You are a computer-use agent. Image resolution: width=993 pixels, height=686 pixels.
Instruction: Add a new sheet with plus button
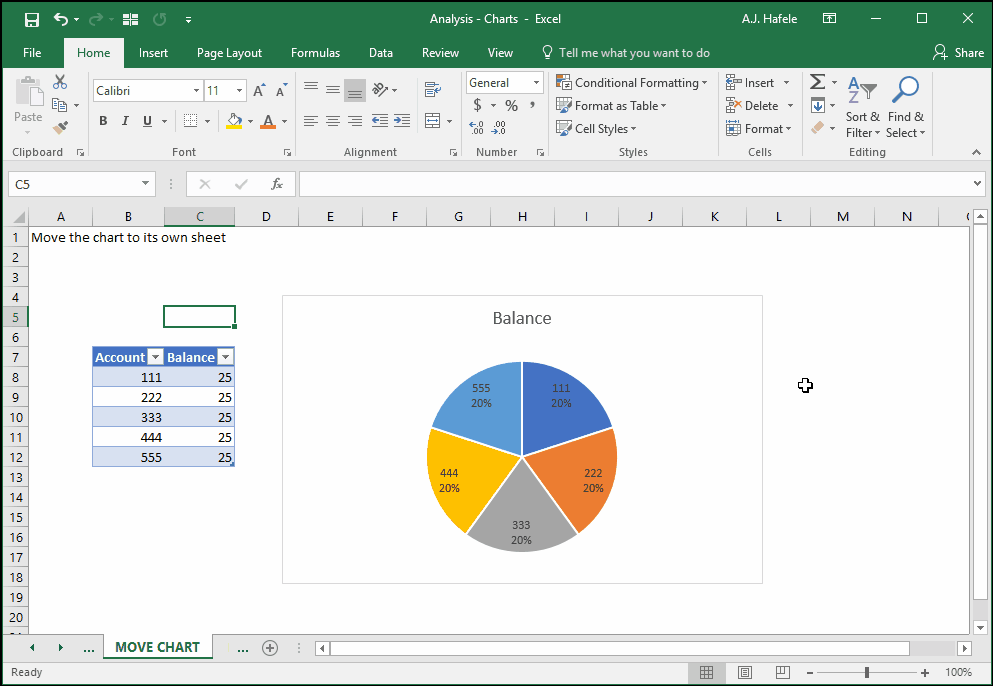[270, 647]
